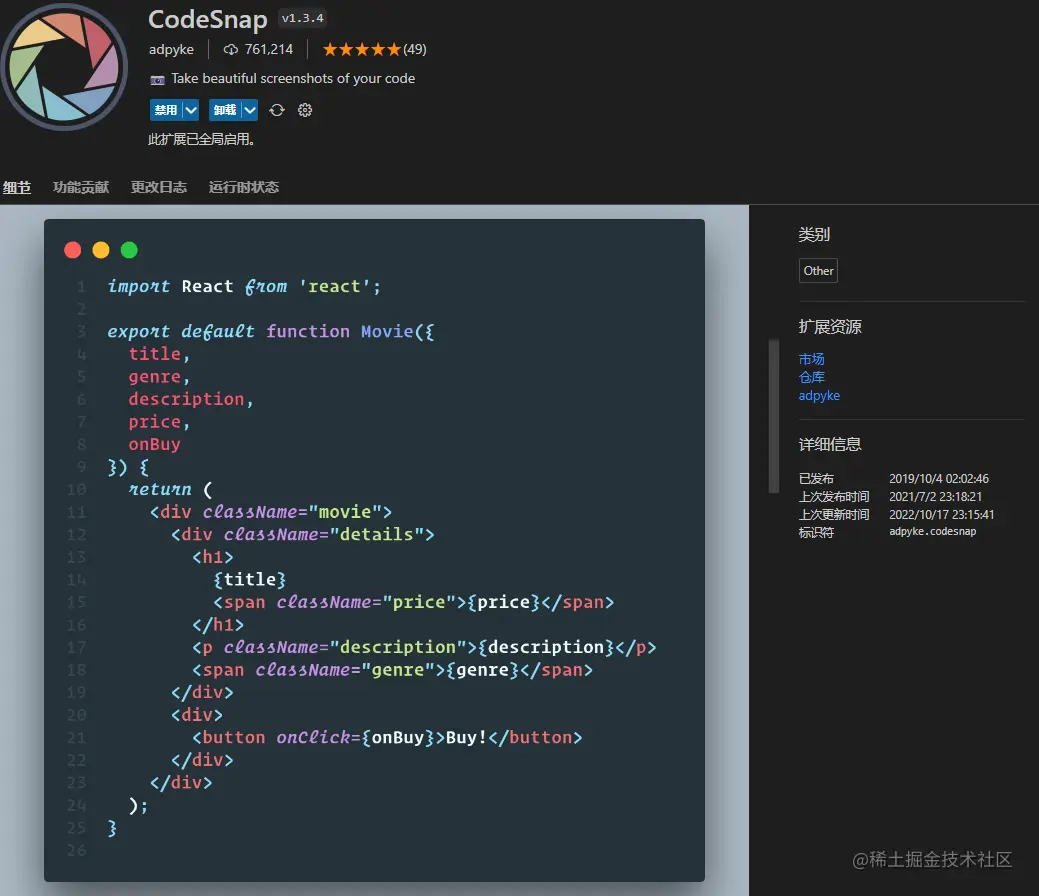Click the published date 2019/10/4 02:02:46
Viewport: 1039px width, 896px height.
pyautogui.click(x=939, y=478)
